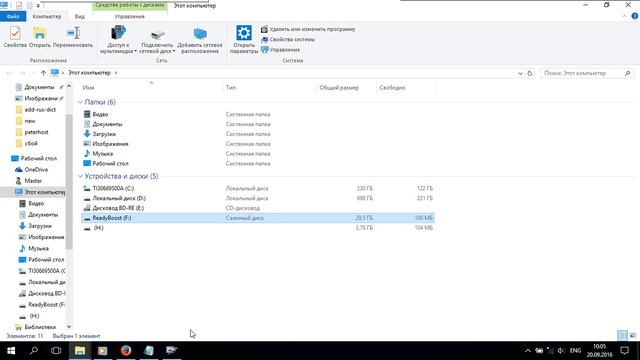Sort by the Свободно column header
Image resolution: width=640 pixels, height=360 pixels.
coord(392,87)
